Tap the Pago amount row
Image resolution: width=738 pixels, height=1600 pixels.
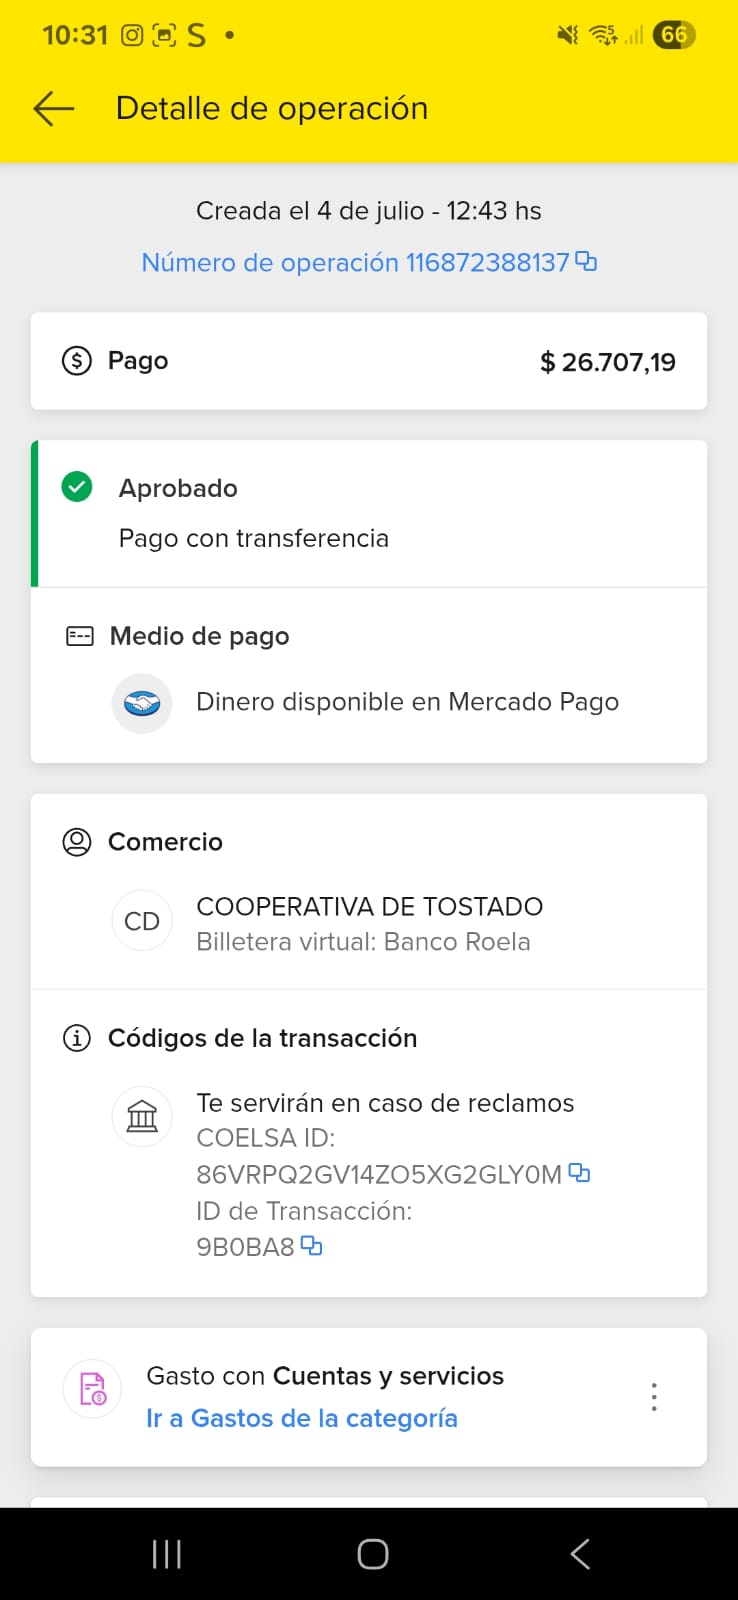[369, 361]
